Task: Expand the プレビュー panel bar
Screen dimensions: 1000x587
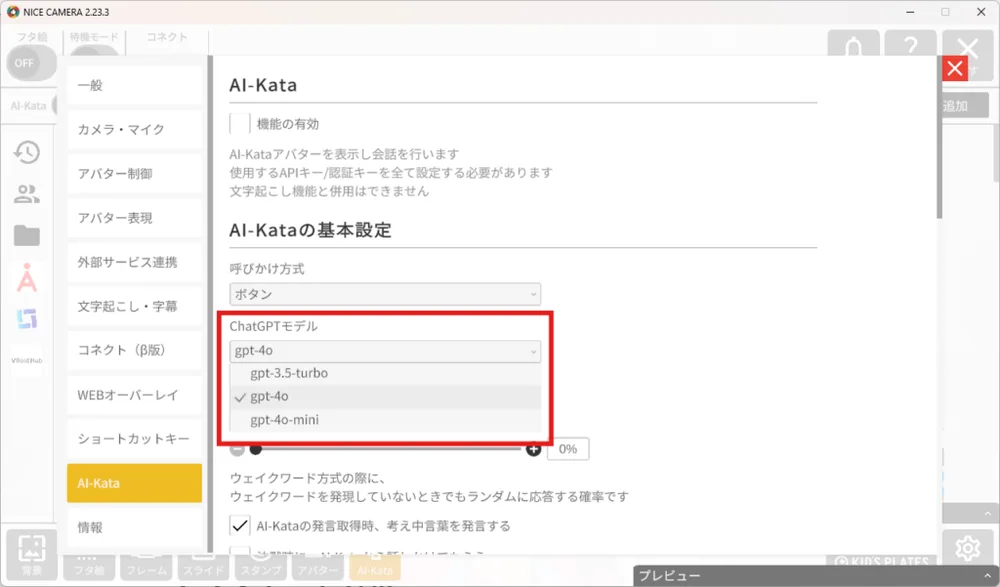Action: [x=816, y=576]
